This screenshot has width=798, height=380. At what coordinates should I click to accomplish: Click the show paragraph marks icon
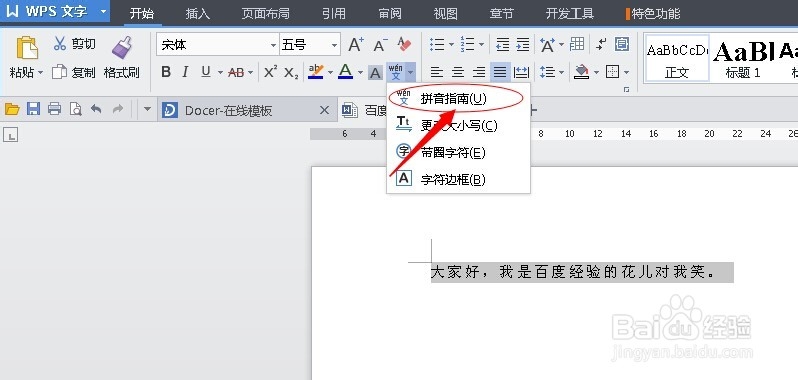tap(601, 44)
